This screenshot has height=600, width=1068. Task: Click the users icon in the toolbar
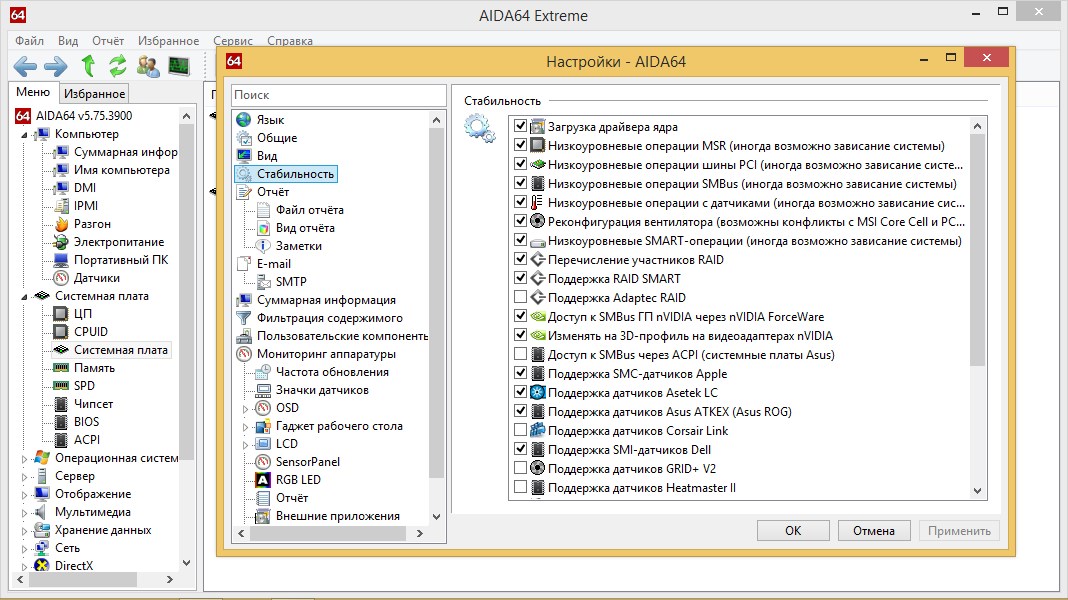[148, 67]
